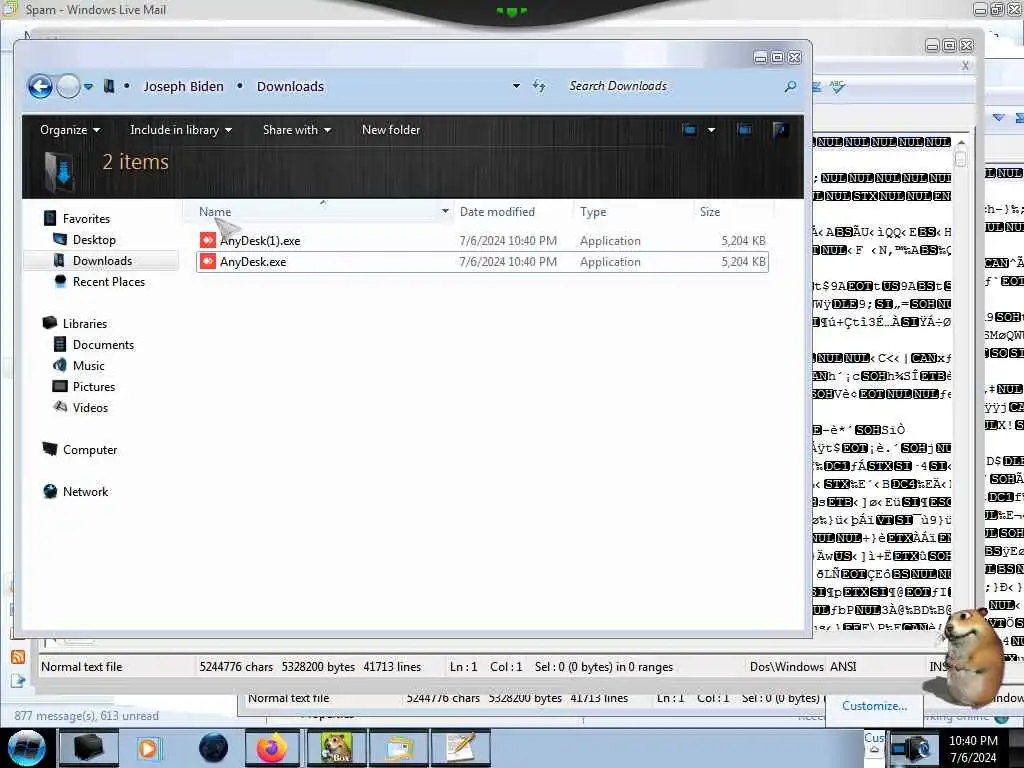Expand the blue triangle dropdown in rear editor
This screenshot has width=1024, height=768.
pyautogui.click(x=999, y=118)
